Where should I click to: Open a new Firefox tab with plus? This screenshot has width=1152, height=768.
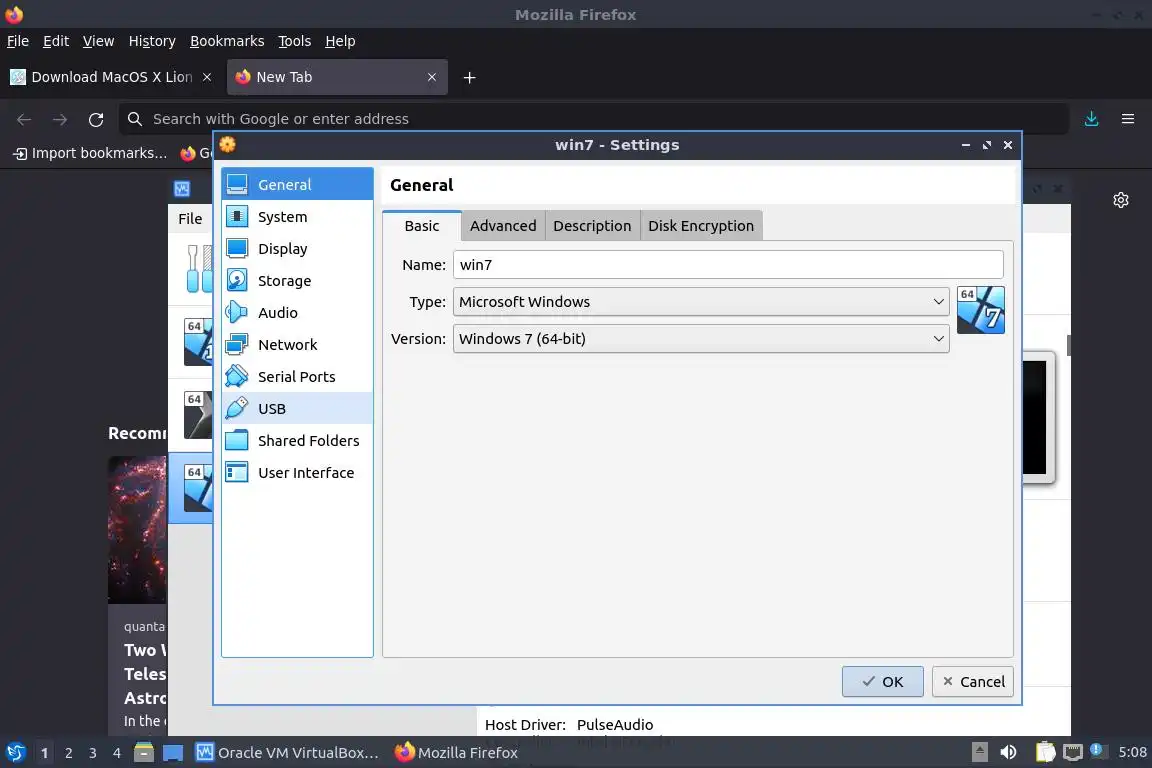point(469,77)
